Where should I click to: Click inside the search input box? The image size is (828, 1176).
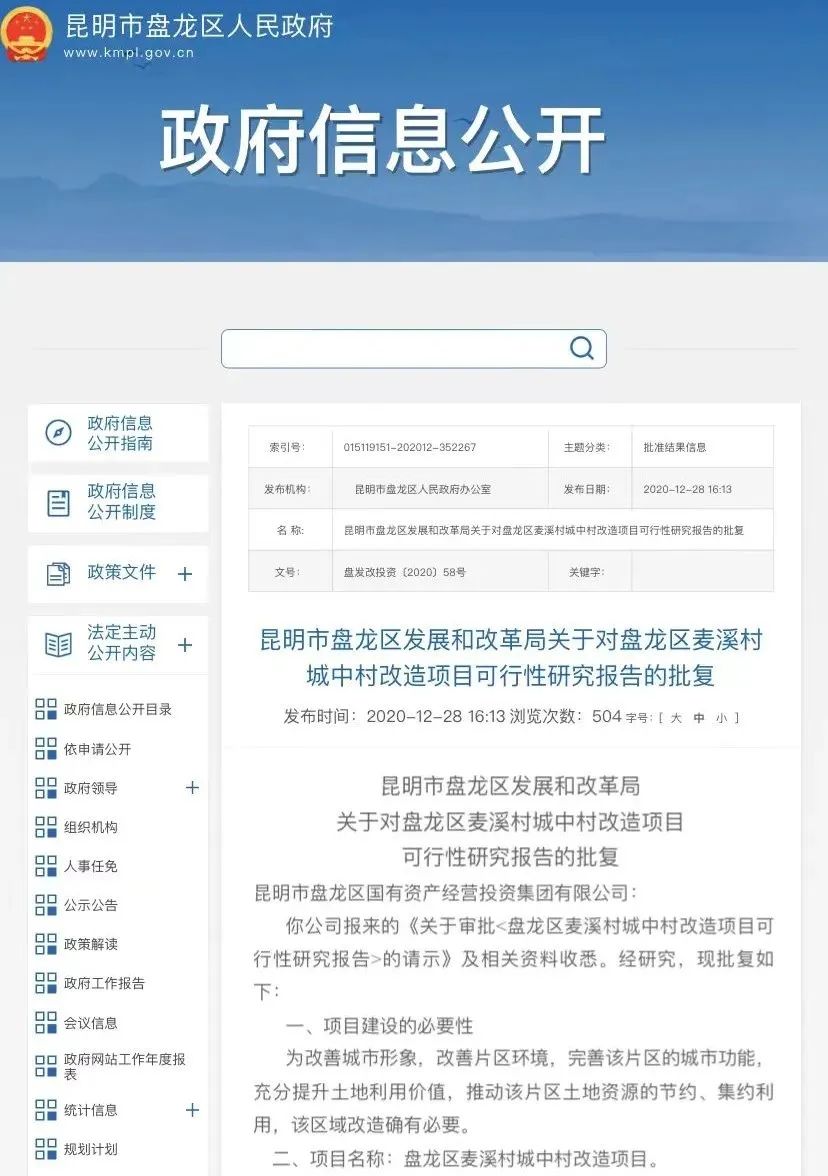400,348
